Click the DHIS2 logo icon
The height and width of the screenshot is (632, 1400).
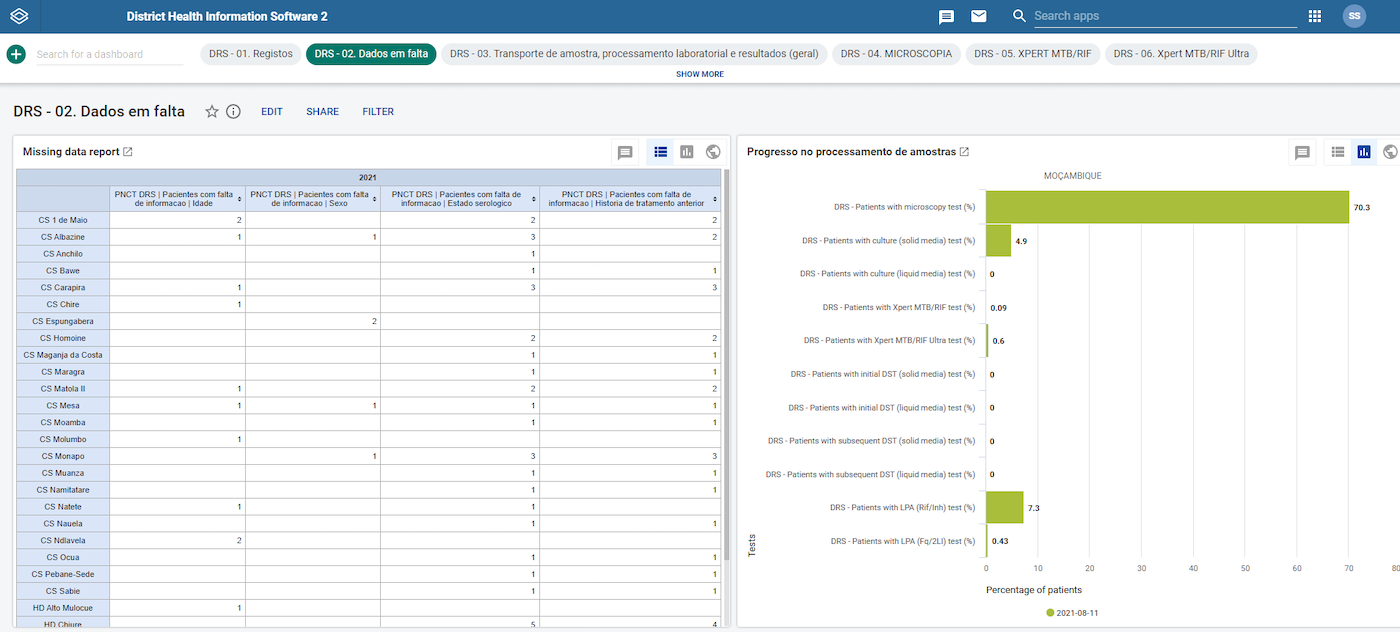point(20,17)
